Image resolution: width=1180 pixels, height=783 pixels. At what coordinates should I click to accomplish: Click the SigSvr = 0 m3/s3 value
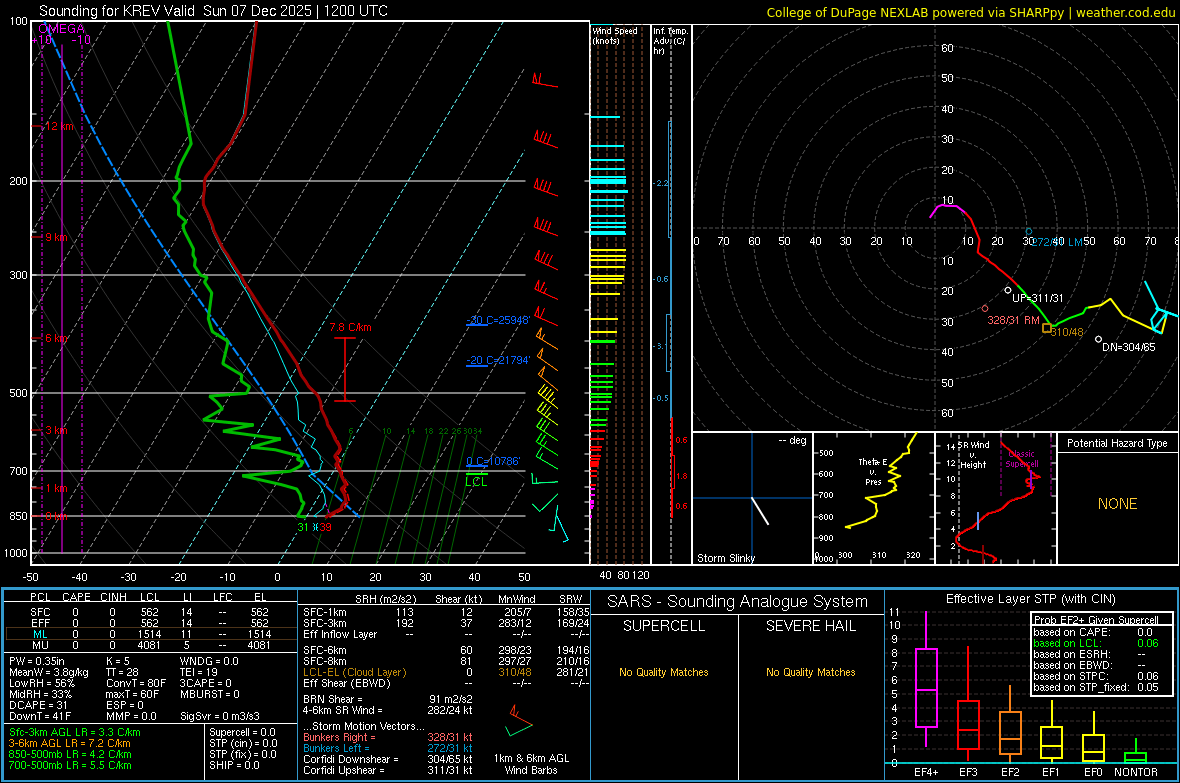(x=220, y=716)
